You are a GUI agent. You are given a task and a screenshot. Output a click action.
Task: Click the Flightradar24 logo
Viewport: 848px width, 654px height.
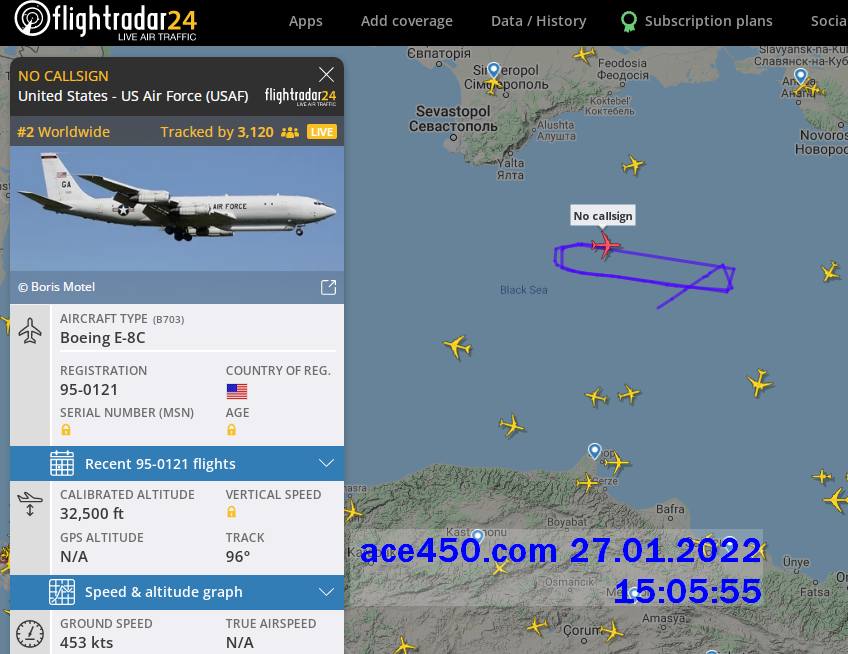point(105,22)
